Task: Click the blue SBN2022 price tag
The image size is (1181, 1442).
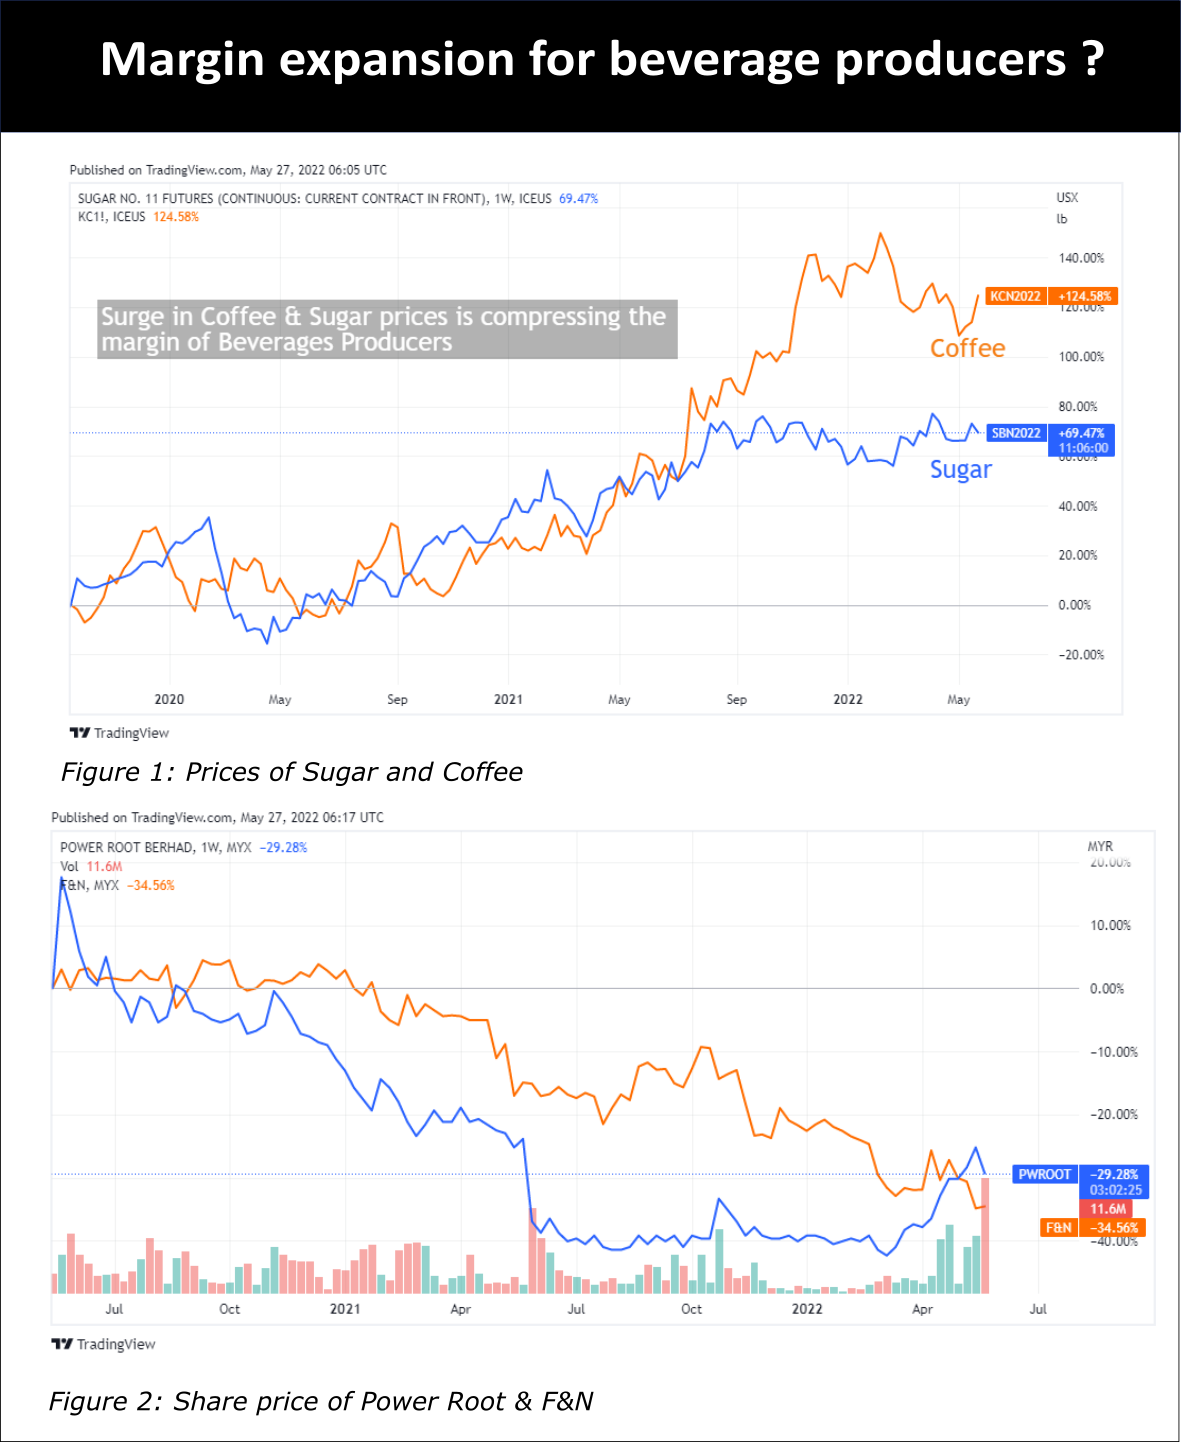Action: click(x=1015, y=433)
